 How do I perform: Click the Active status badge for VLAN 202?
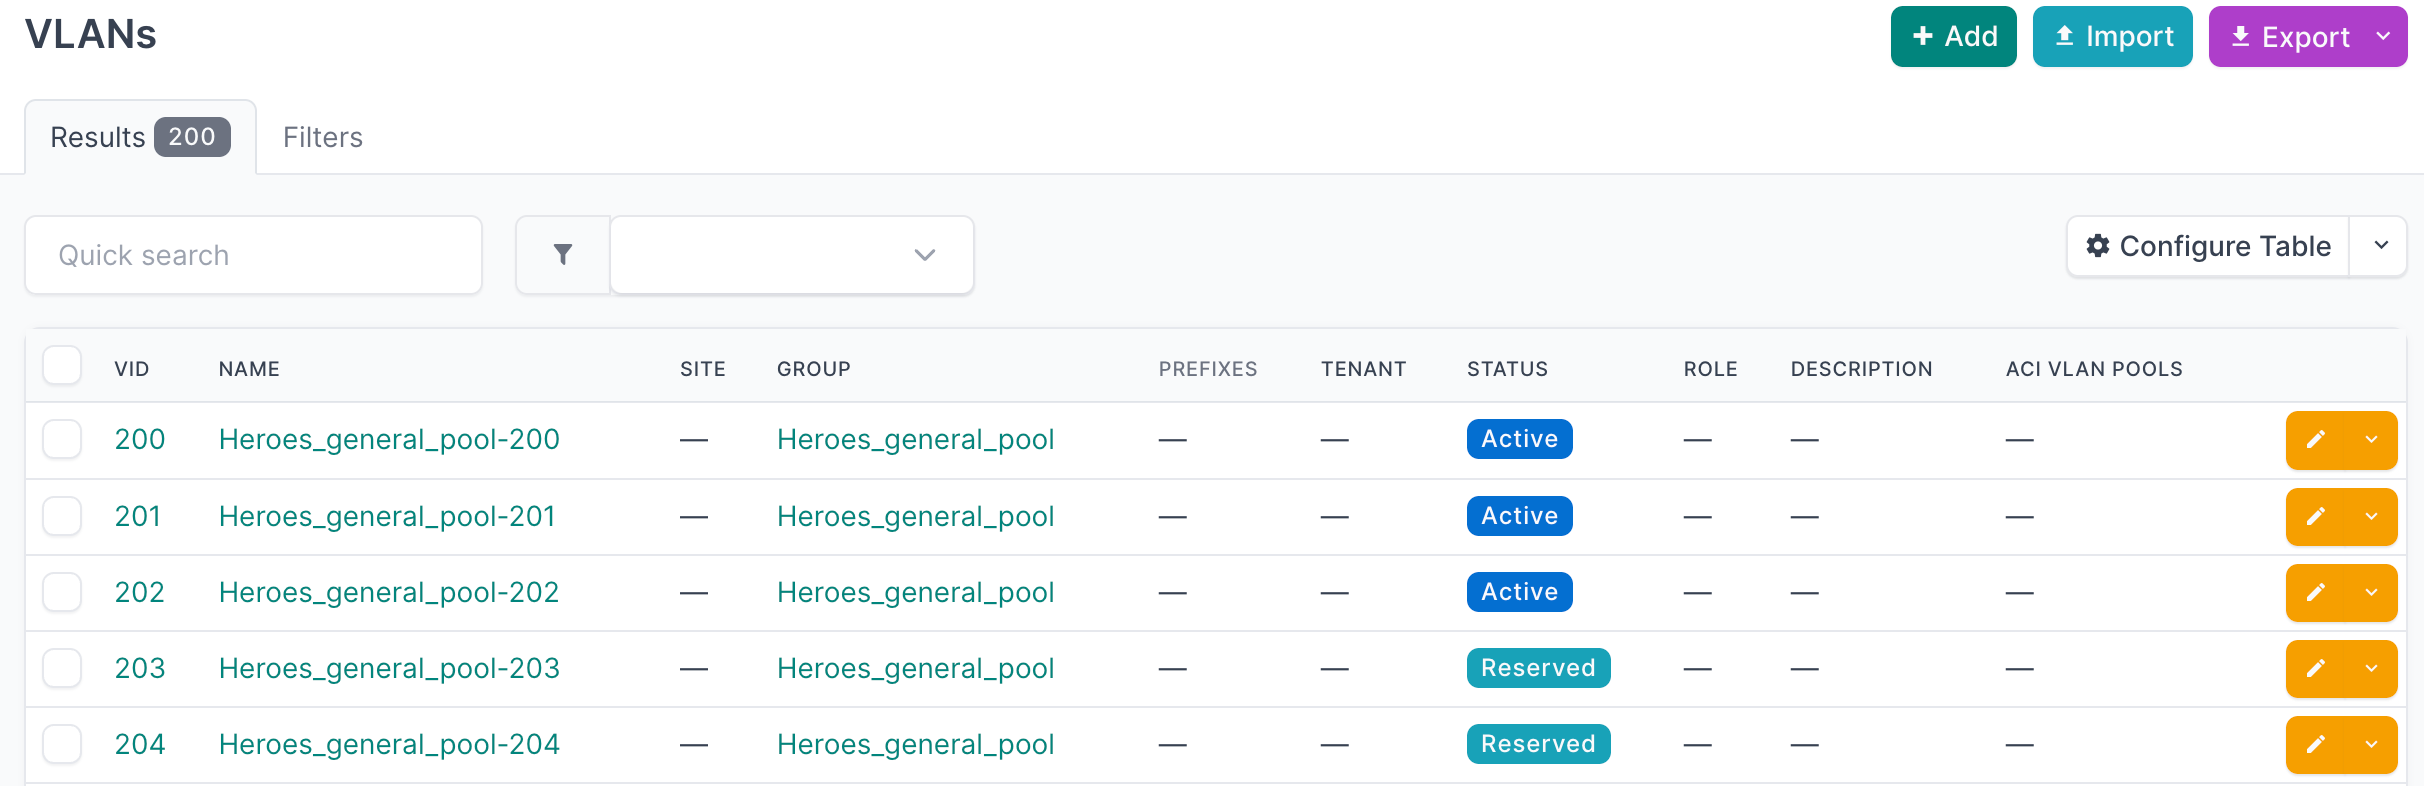pyautogui.click(x=1520, y=592)
